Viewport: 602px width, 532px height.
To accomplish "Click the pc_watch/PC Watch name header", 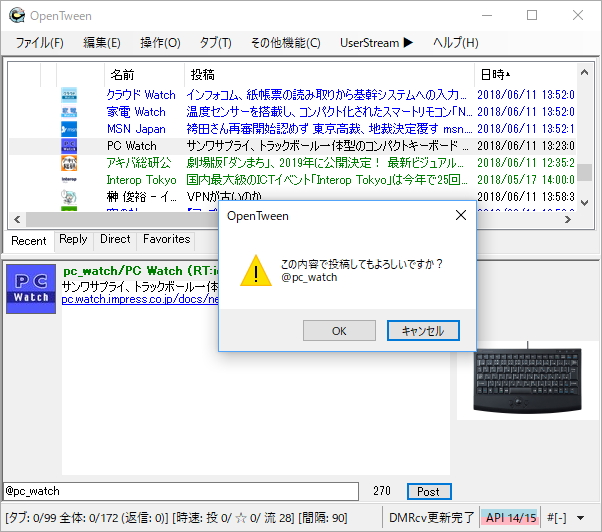I will 141,271.
